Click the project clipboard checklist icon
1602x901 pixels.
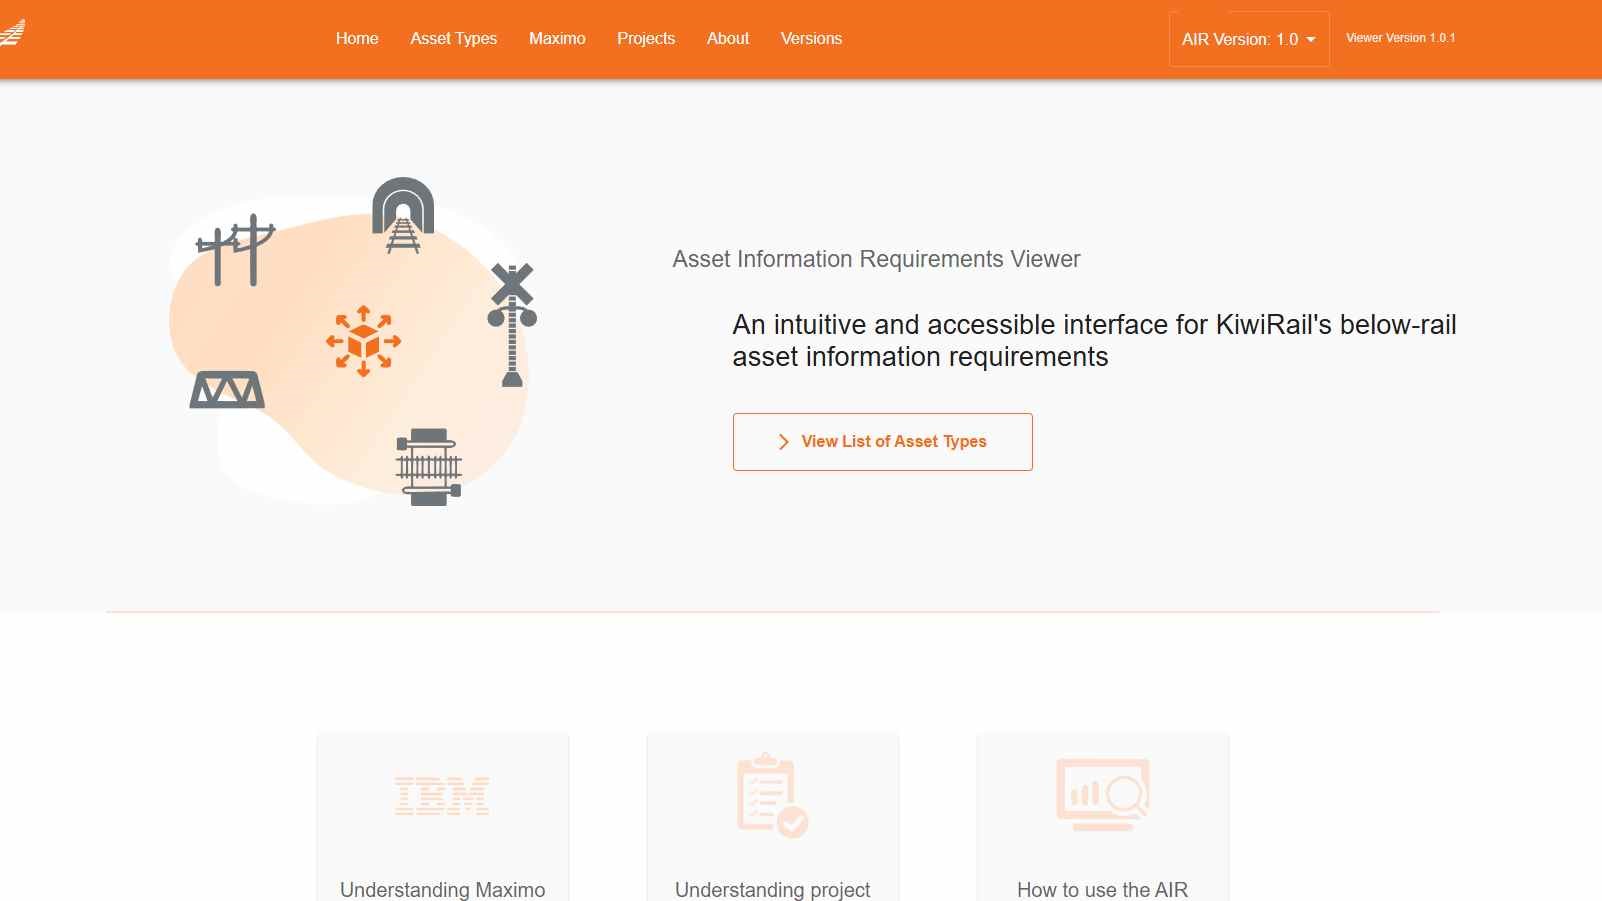(772, 795)
